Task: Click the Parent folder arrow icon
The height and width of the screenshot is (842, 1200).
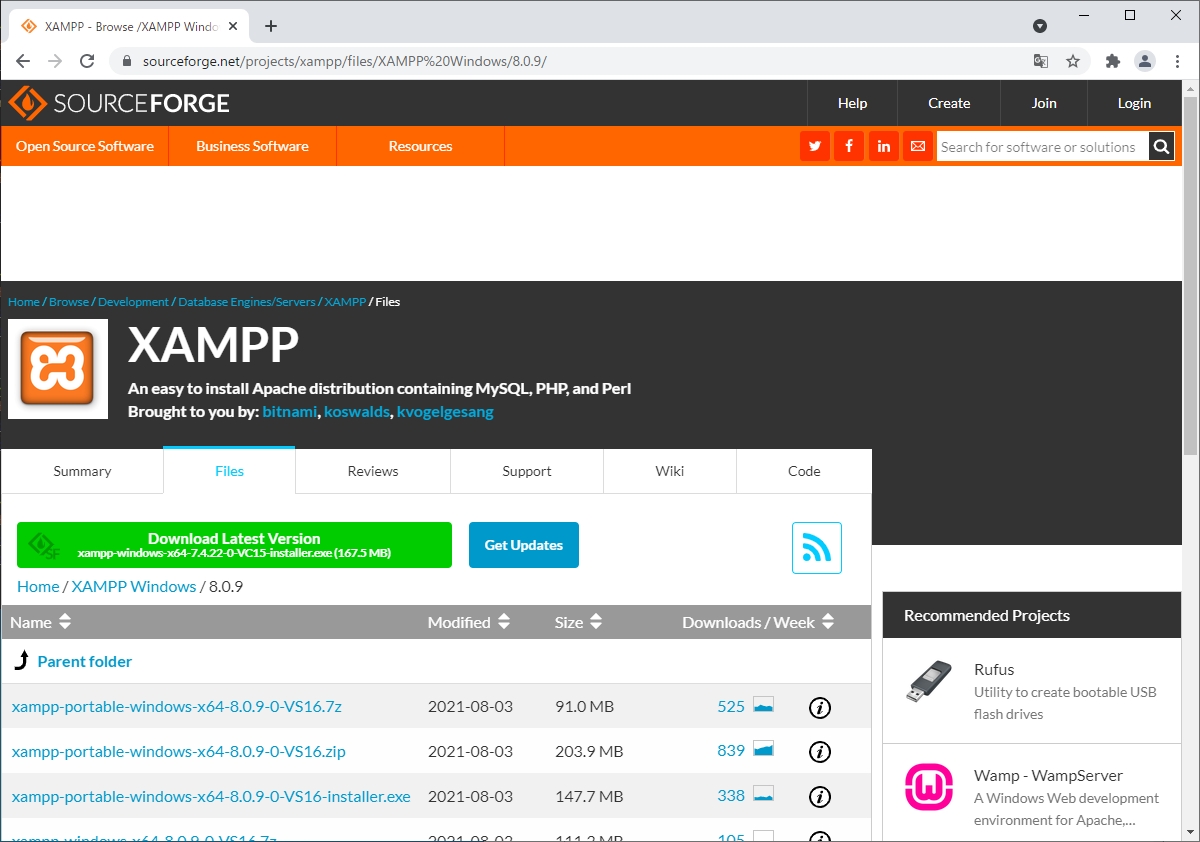Action: pyautogui.click(x=21, y=661)
